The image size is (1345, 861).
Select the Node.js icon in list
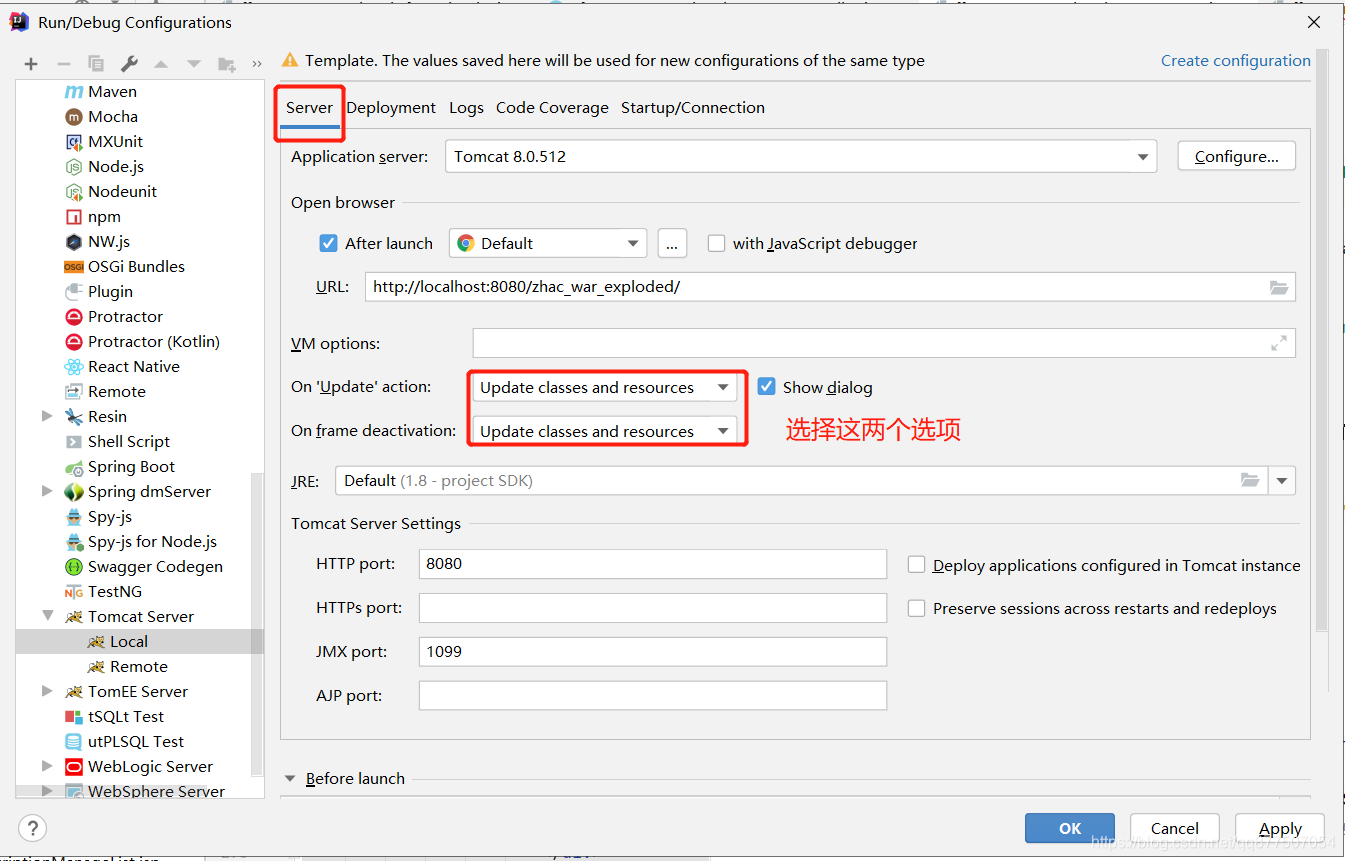(74, 166)
